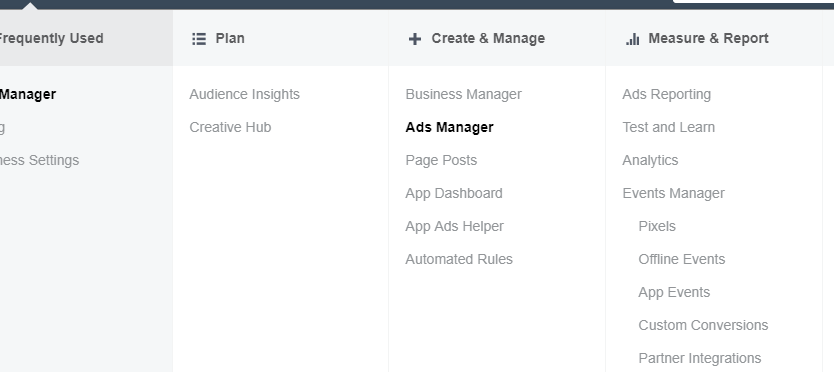
Task: Go to Test and Learn
Action: [x=669, y=127]
